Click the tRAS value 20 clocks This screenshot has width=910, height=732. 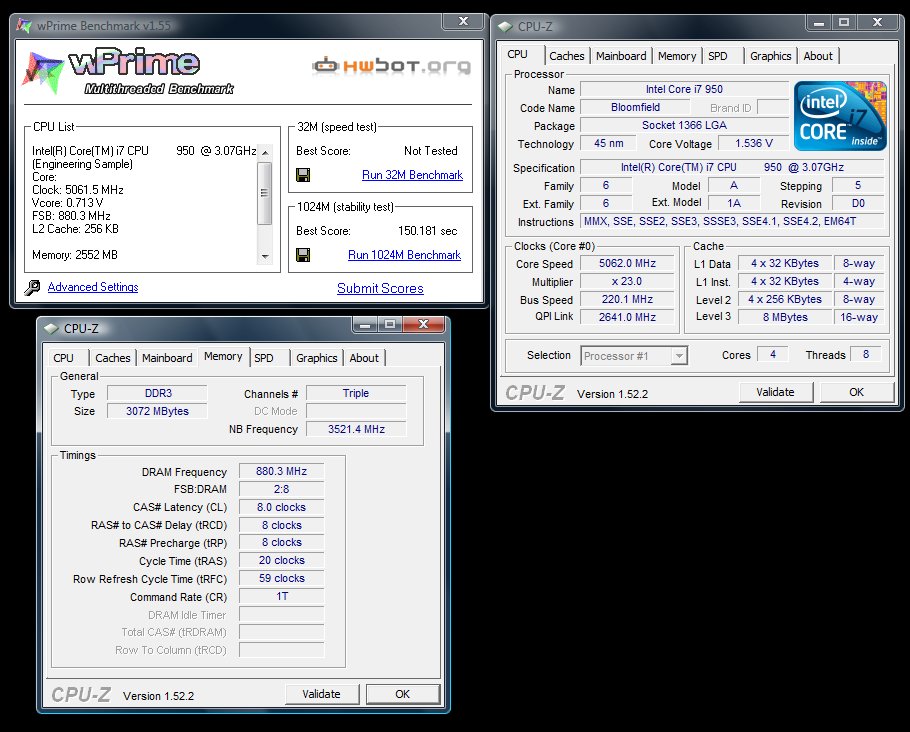[281, 560]
